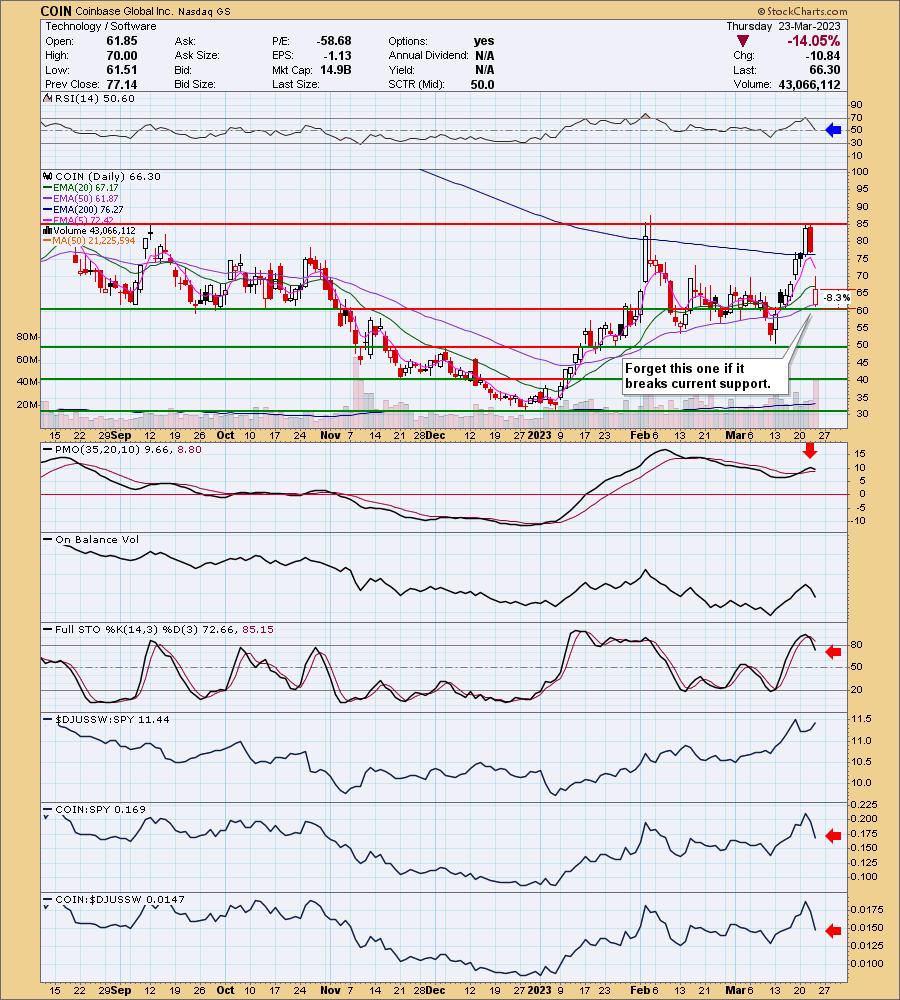Click the COIN ticker symbol in header
The image size is (900, 1000).
(56, 11)
